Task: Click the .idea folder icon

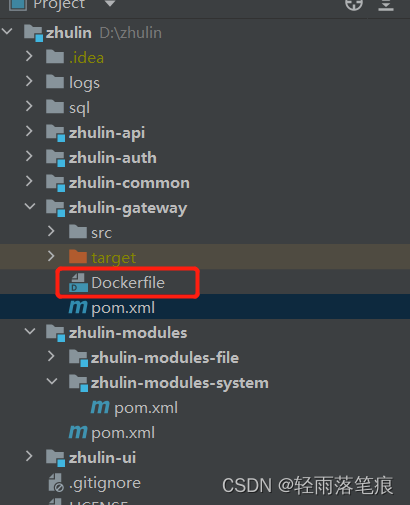Action: pyautogui.click(x=55, y=57)
